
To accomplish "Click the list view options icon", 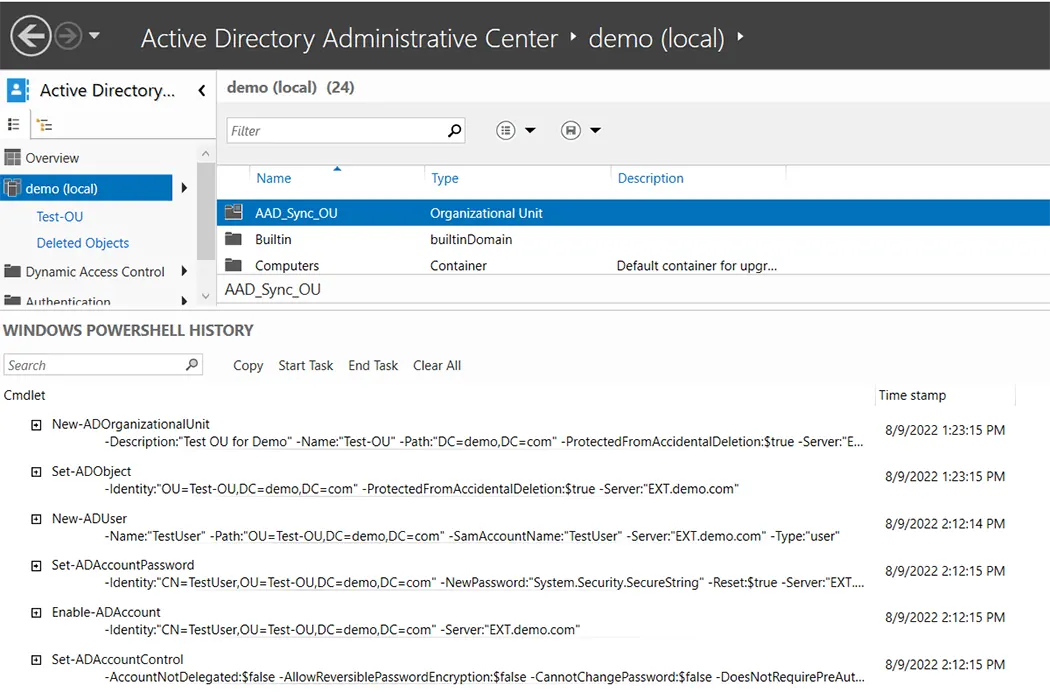I will [506, 130].
